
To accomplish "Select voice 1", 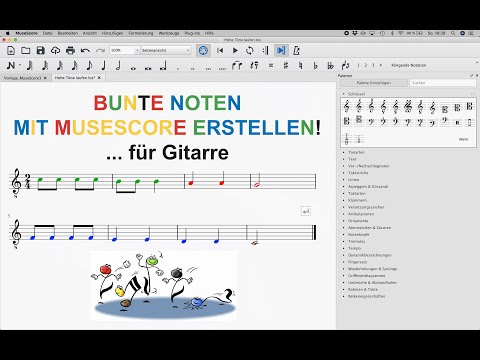I will (358, 65).
